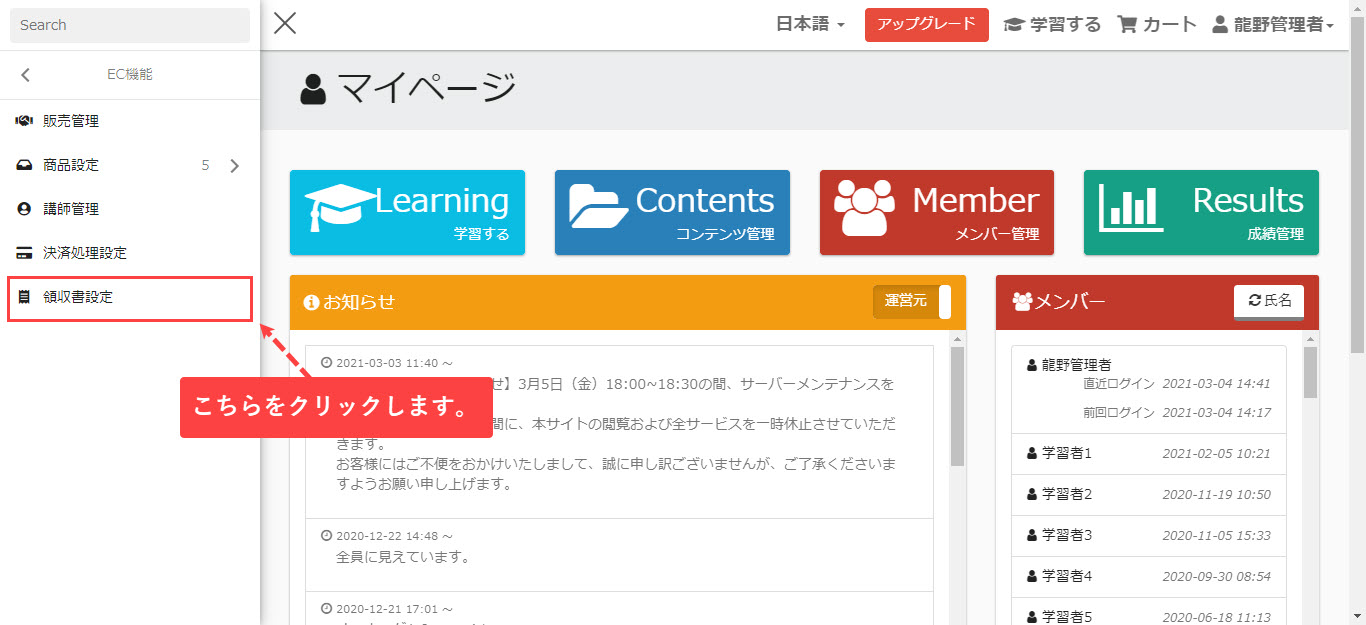Select 領収書設定 in the sidebar
Viewport: 1366px width, 625px height.
point(78,298)
